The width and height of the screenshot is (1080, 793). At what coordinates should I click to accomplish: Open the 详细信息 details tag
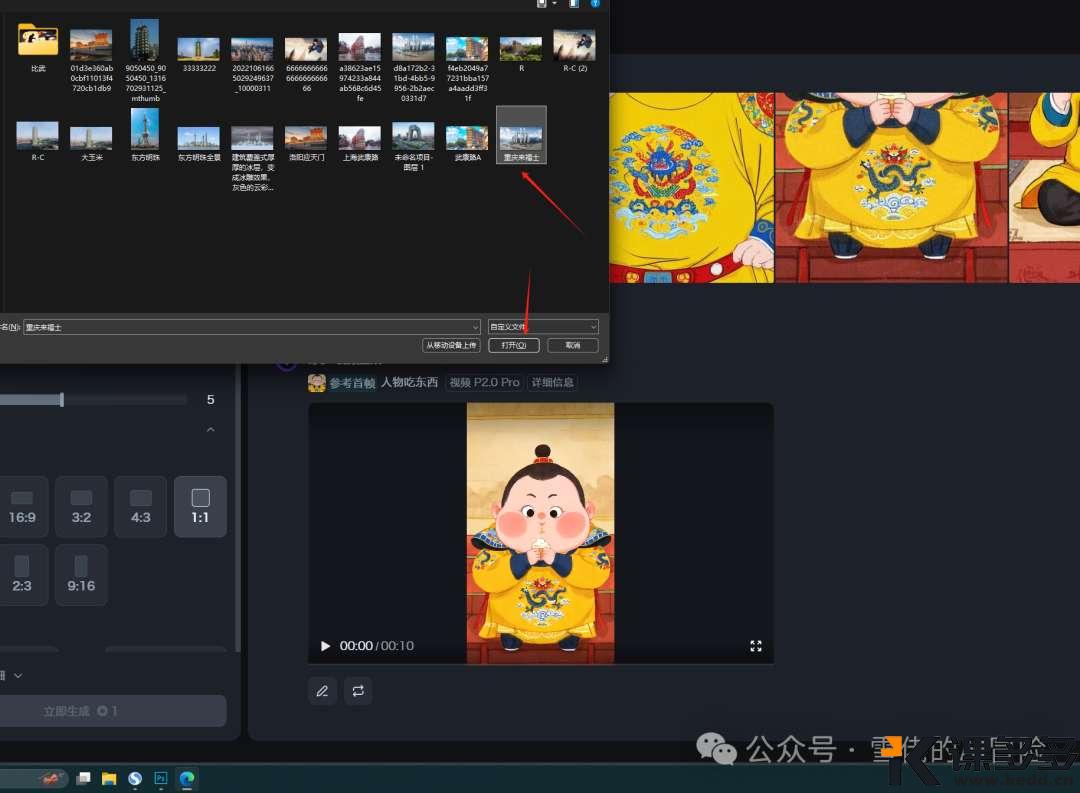click(x=552, y=382)
